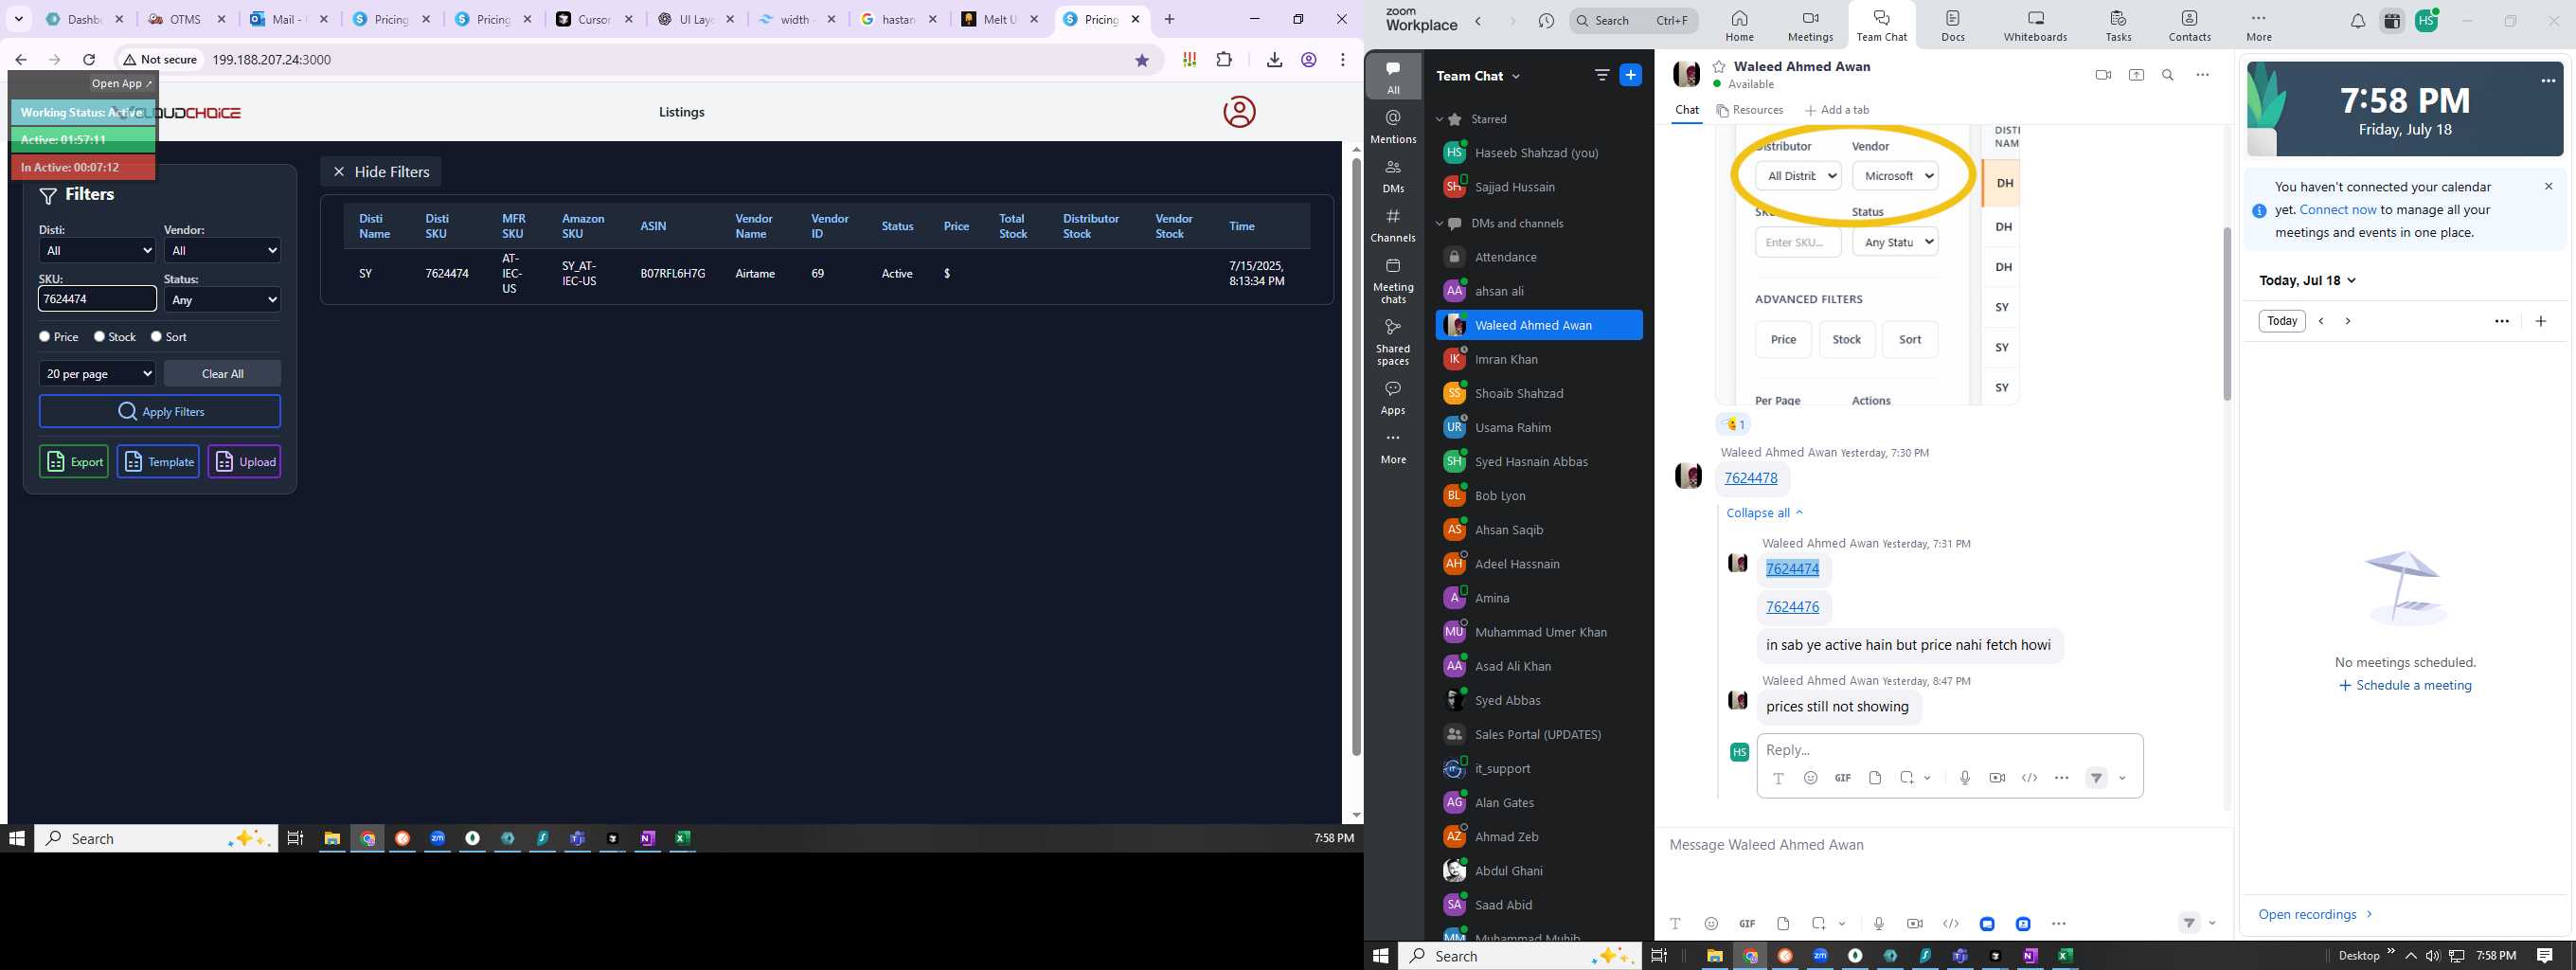Open Chrome extensions puzzle icon
This screenshot has width=2576, height=970.
click(1224, 60)
